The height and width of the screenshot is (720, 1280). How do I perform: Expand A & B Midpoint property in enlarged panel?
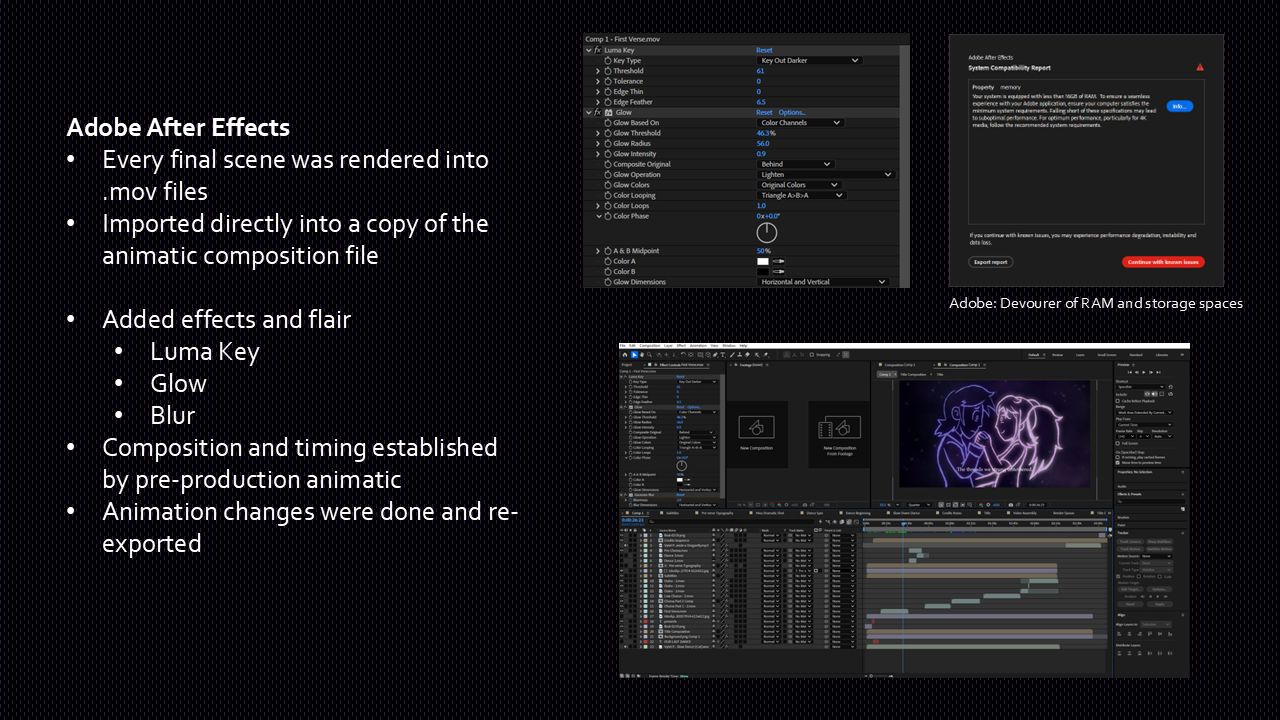point(598,251)
